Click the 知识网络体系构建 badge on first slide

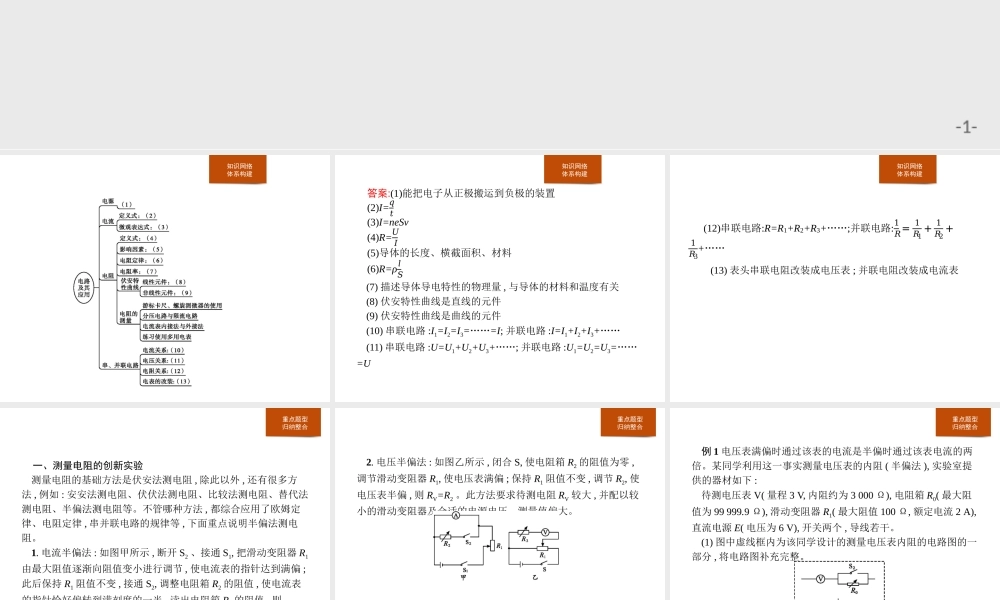(238, 169)
